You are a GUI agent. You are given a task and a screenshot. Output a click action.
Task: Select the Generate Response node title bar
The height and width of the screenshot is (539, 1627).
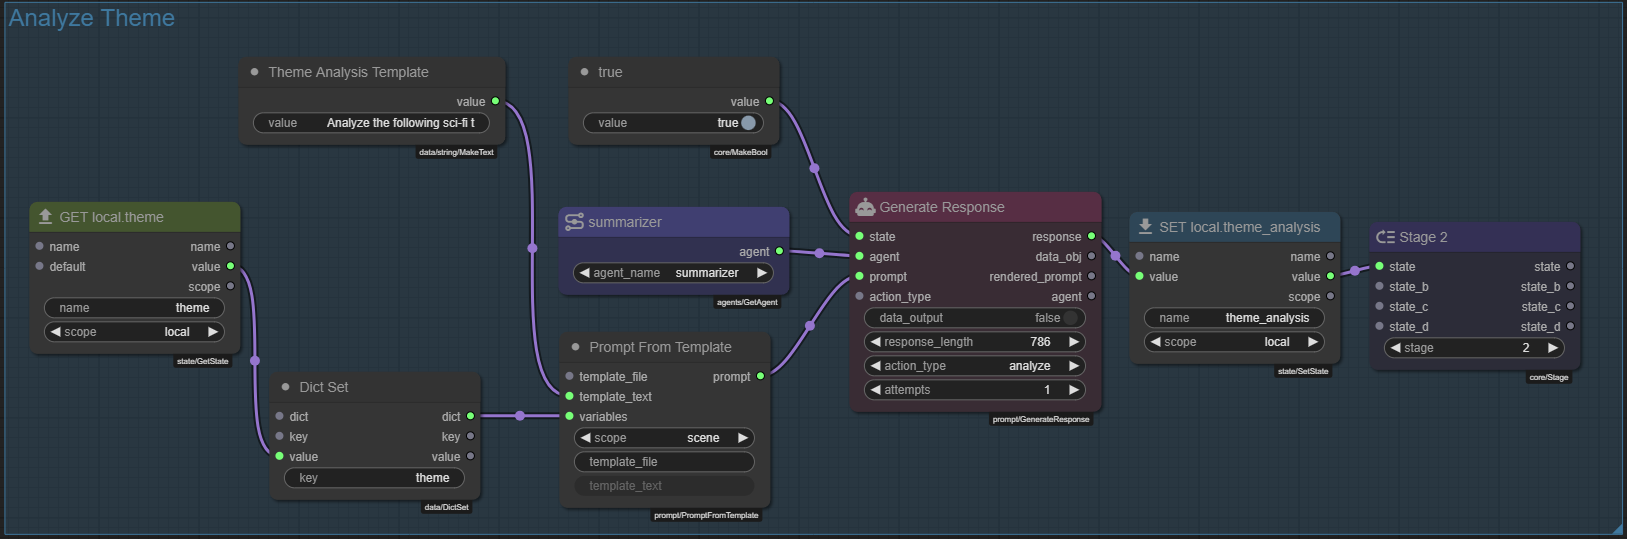pos(975,207)
